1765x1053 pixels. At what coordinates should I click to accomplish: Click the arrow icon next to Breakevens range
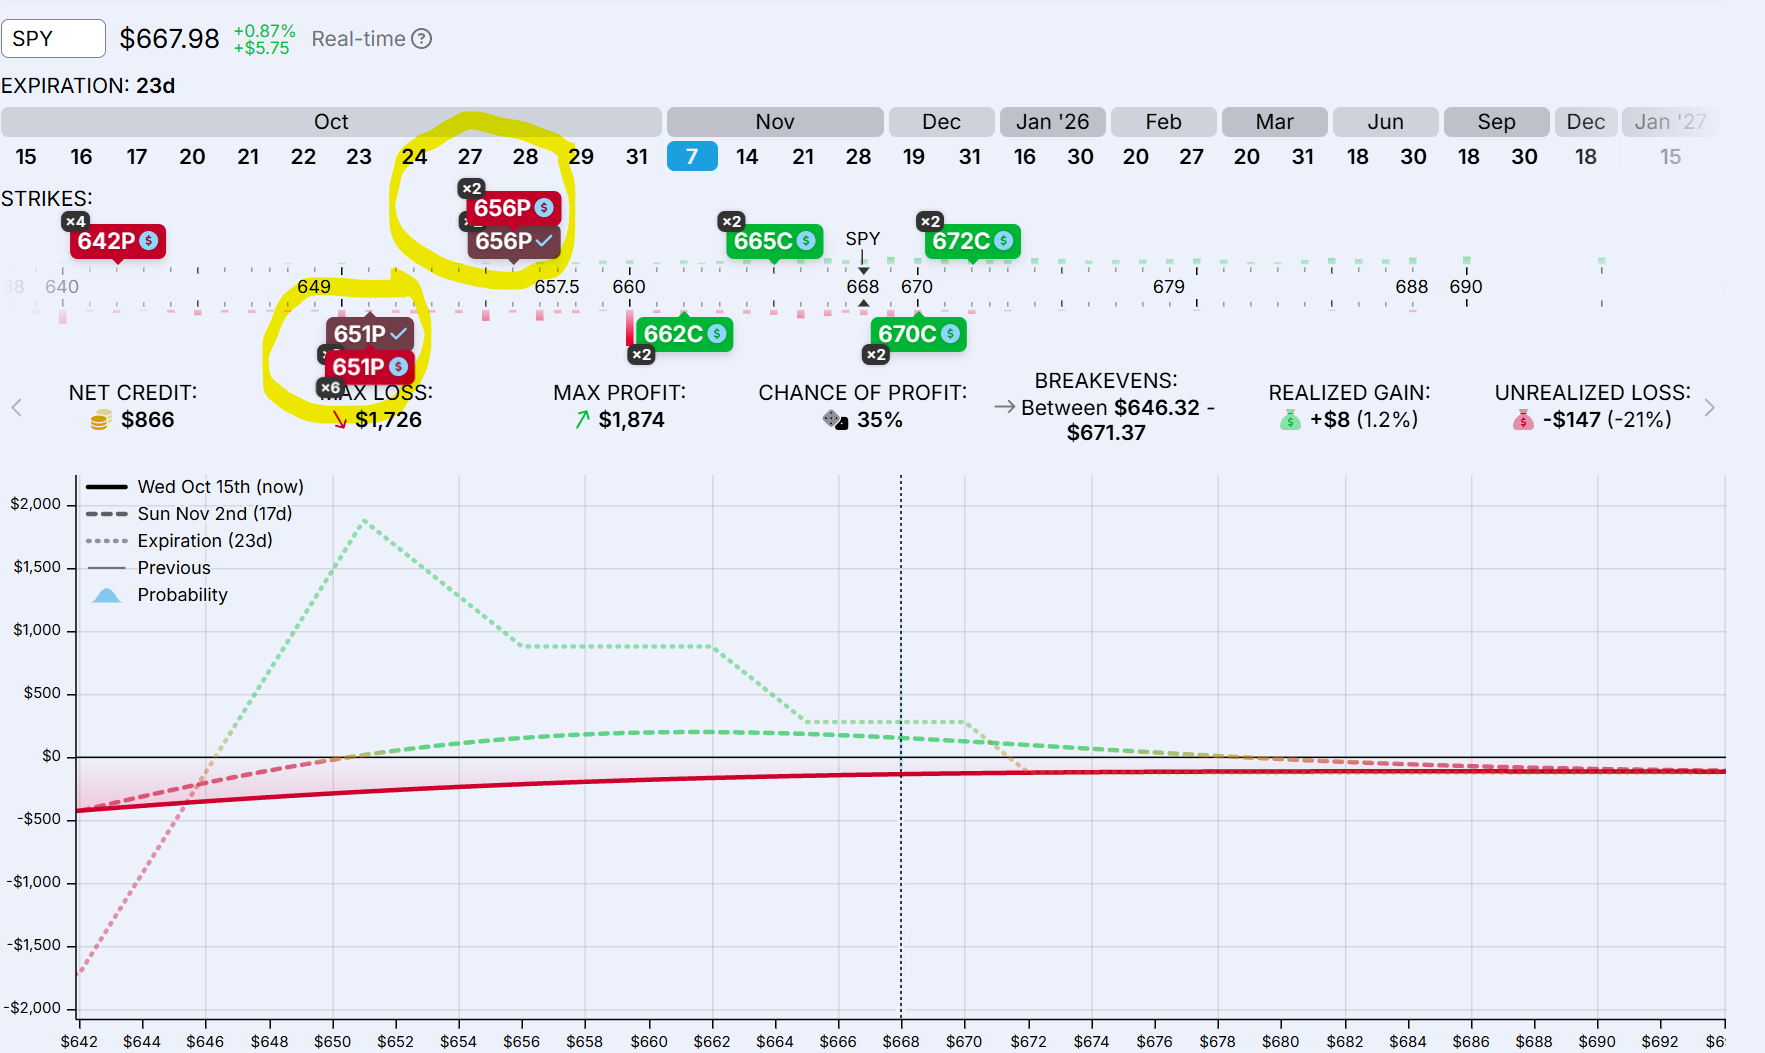pos(1005,407)
